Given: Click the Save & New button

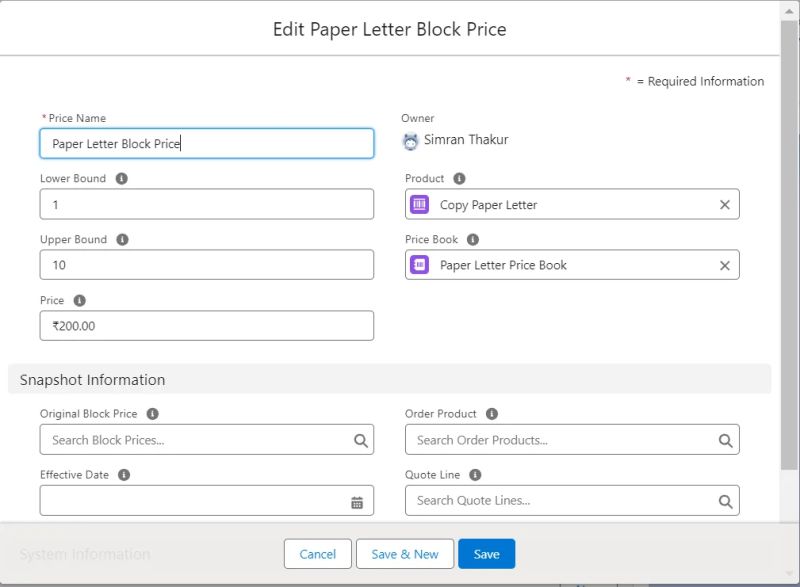Looking at the screenshot, I should 404,553.
